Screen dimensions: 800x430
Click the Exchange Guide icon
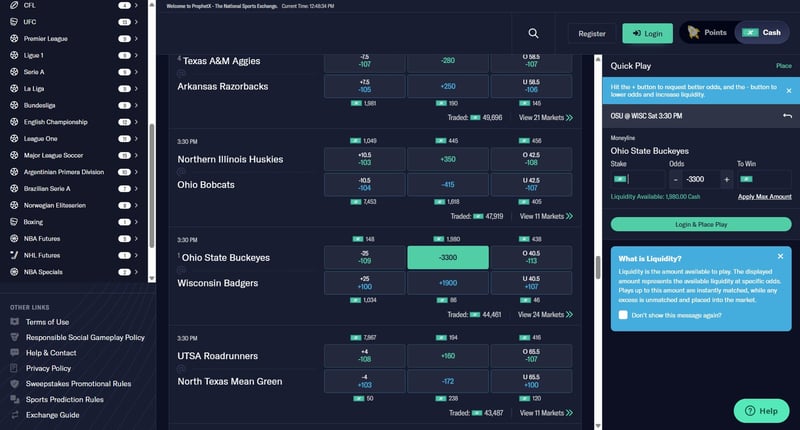point(14,414)
